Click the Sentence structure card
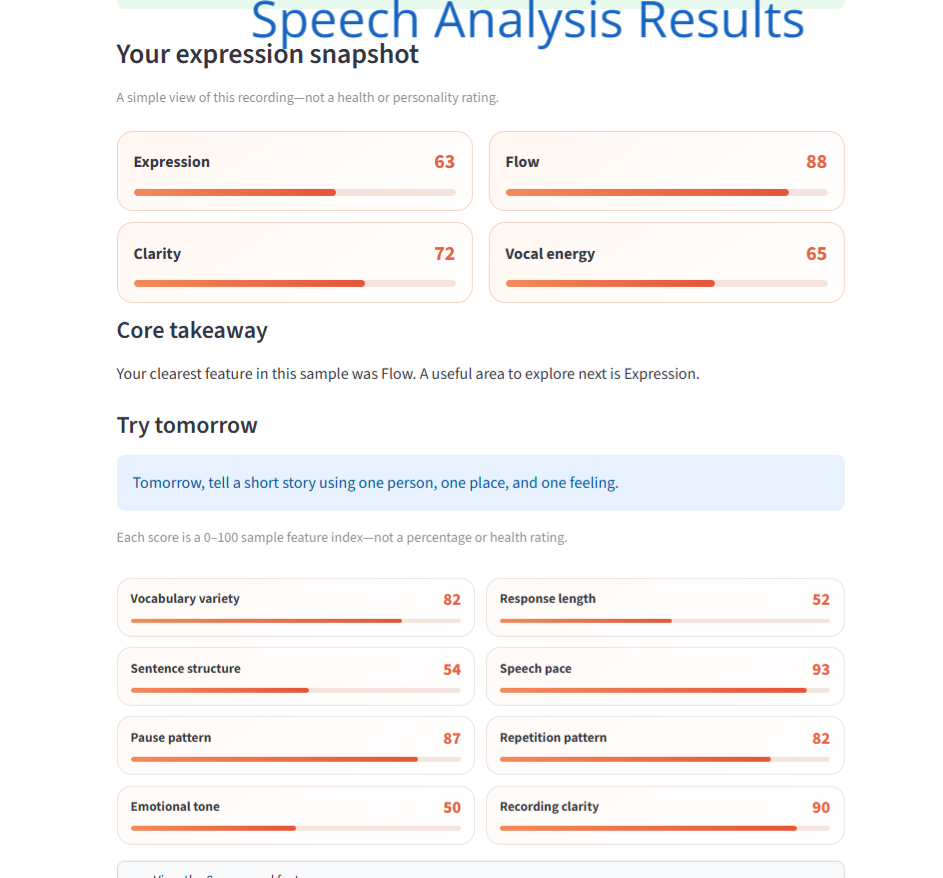Viewport: 943px width, 878px height. (x=295, y=677)
